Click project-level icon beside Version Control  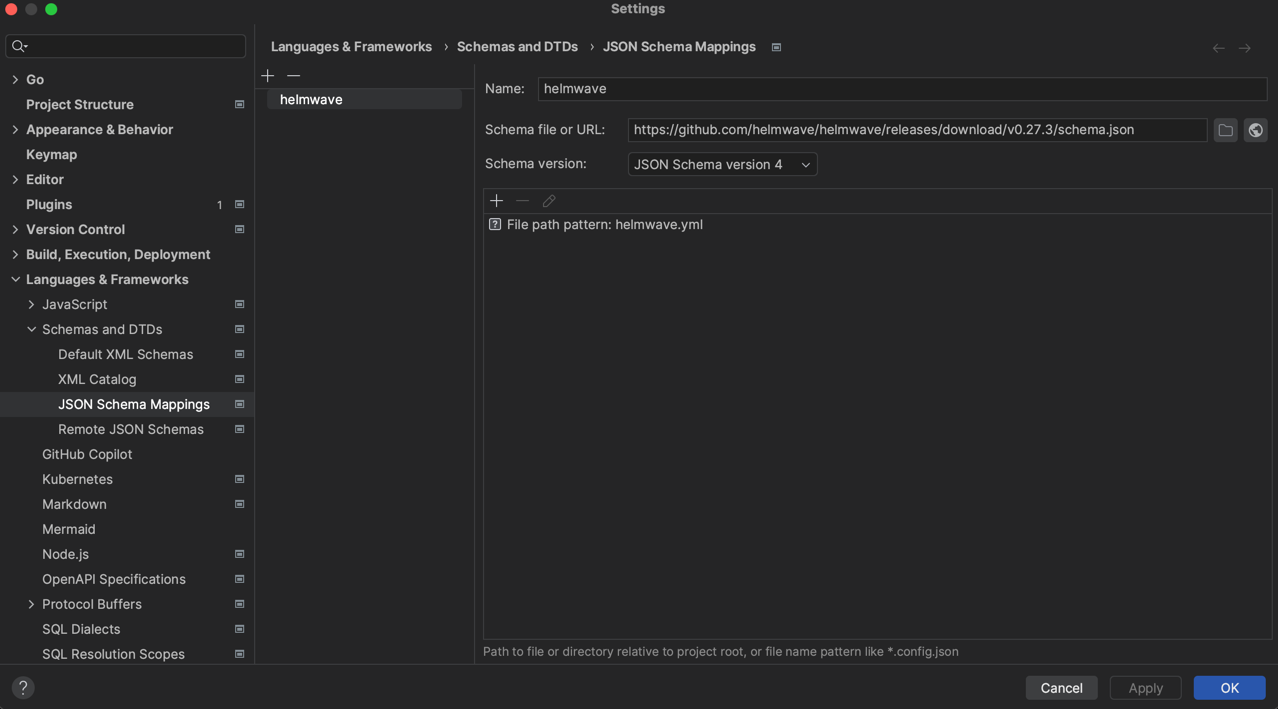pyautogui.click(x=239, y=229)
